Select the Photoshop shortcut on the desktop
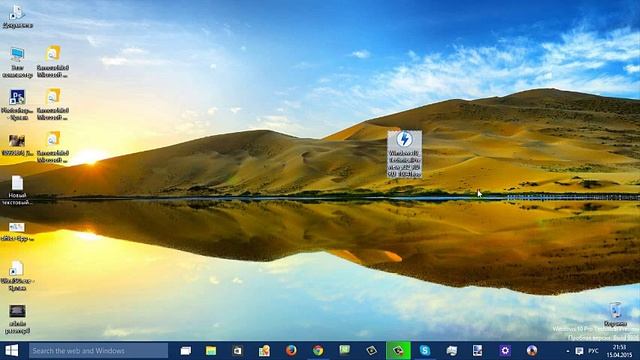640x360 pixels. click(17, 105)
